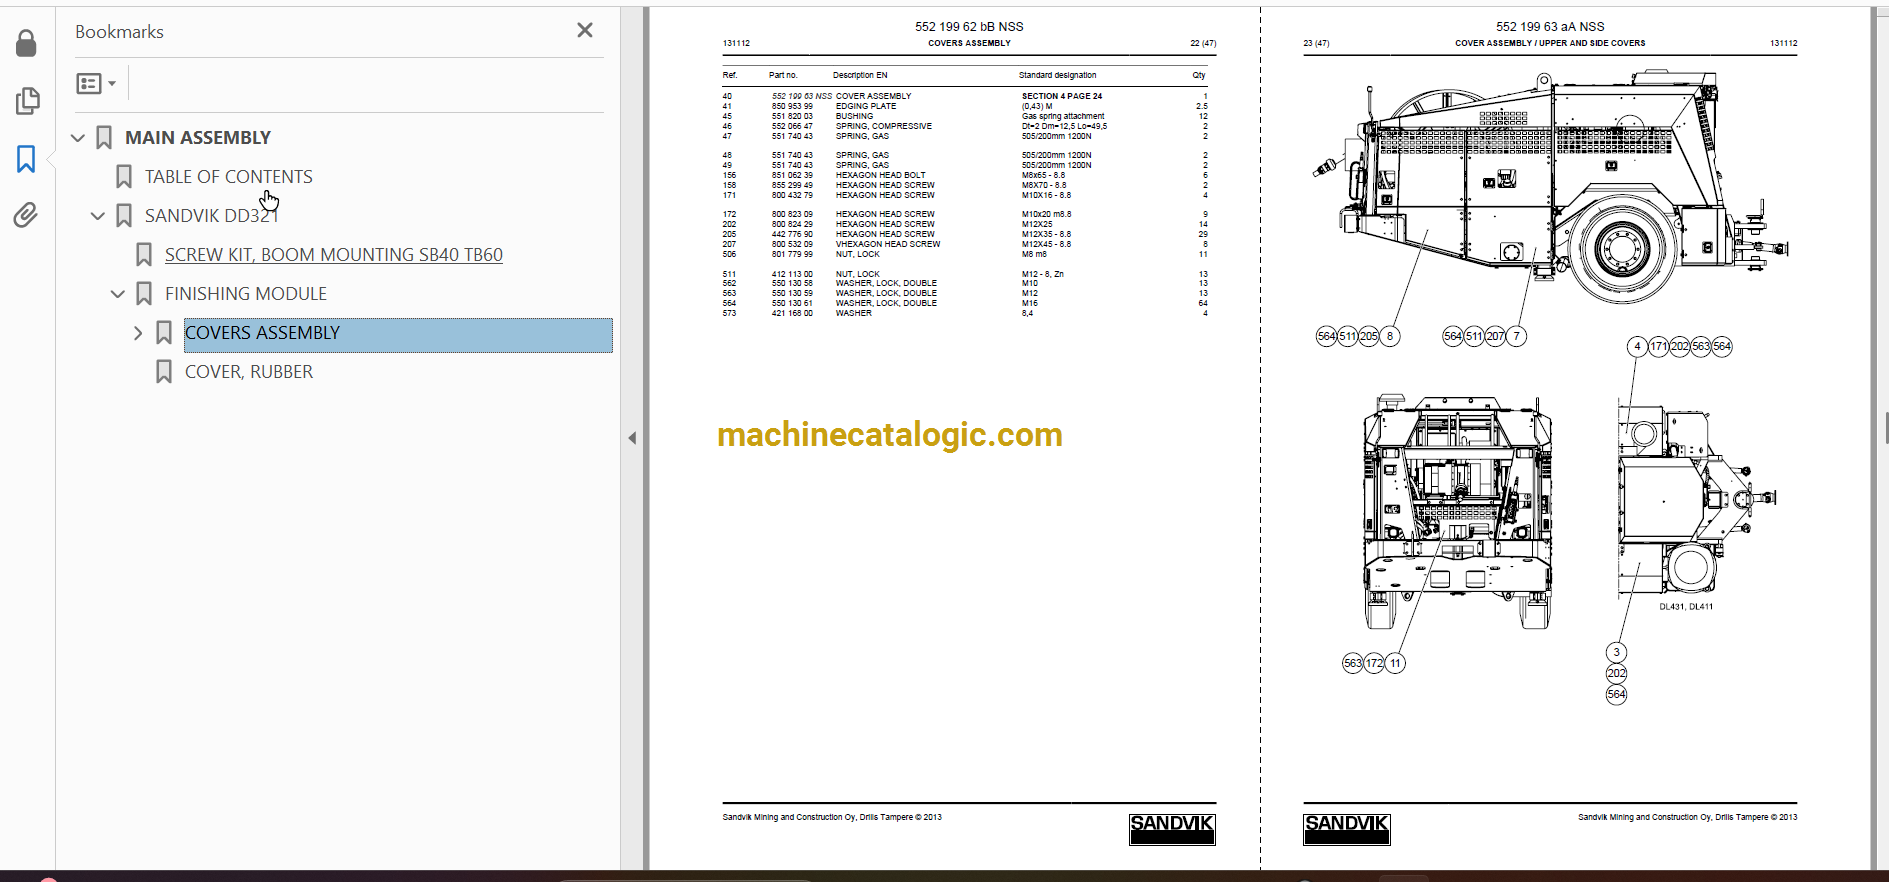Click bookmark icon beside COVERS ASSEMBLY
The height and width of the screenshot is (882, 1889).
click(164, 333)
